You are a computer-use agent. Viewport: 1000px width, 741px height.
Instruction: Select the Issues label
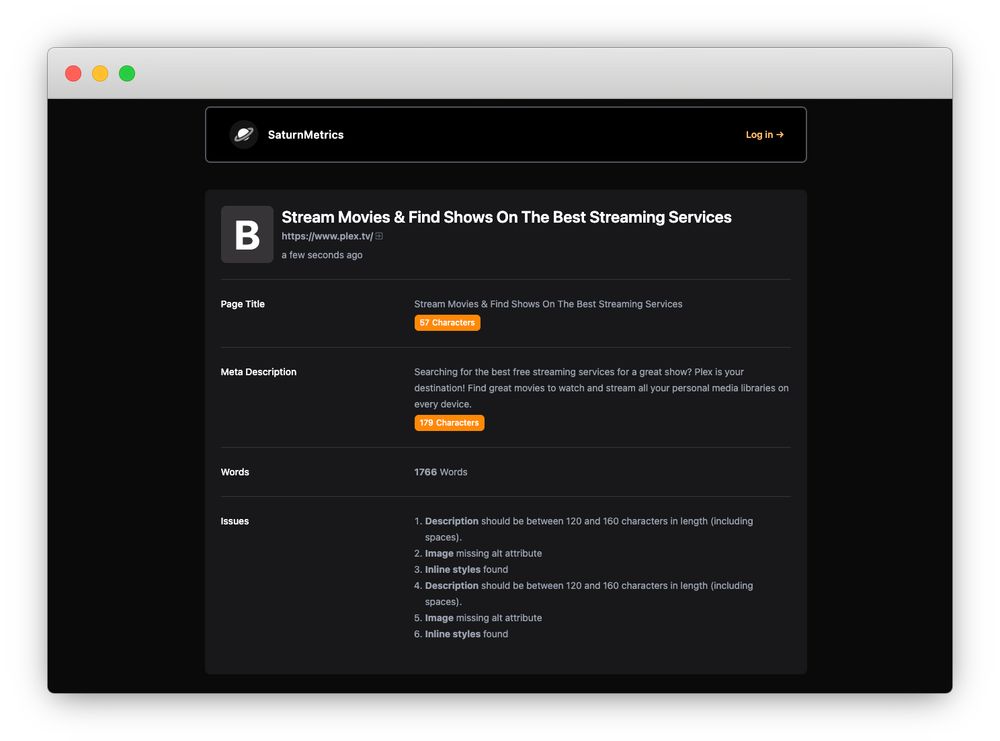[235, 521]
